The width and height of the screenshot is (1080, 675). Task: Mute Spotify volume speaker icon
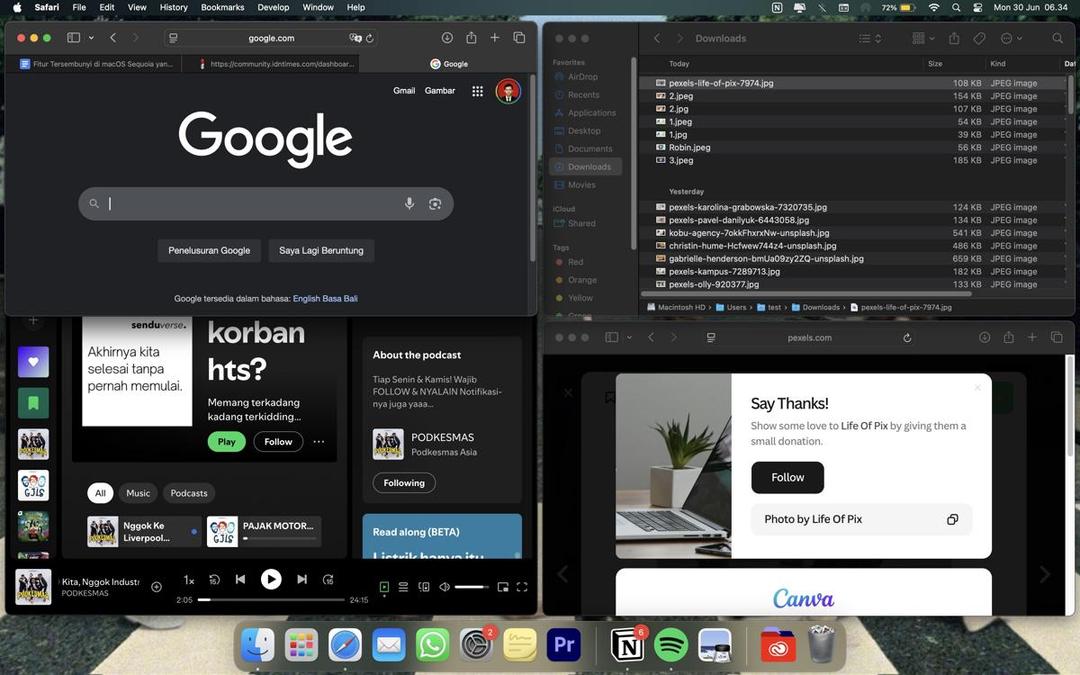pos(444,587)
